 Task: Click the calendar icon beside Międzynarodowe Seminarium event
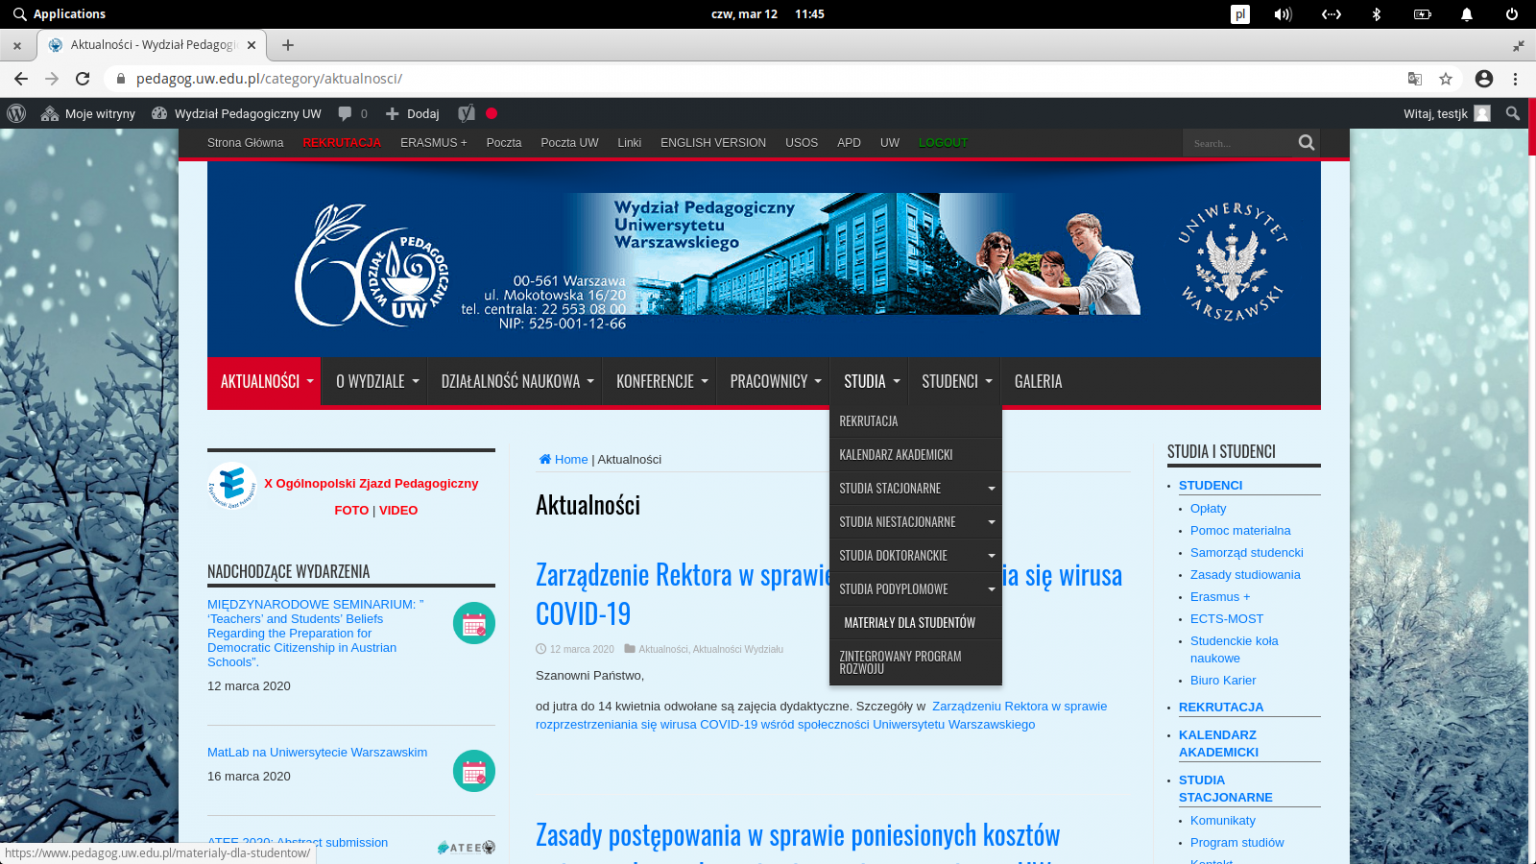click(x=474, y=623)
